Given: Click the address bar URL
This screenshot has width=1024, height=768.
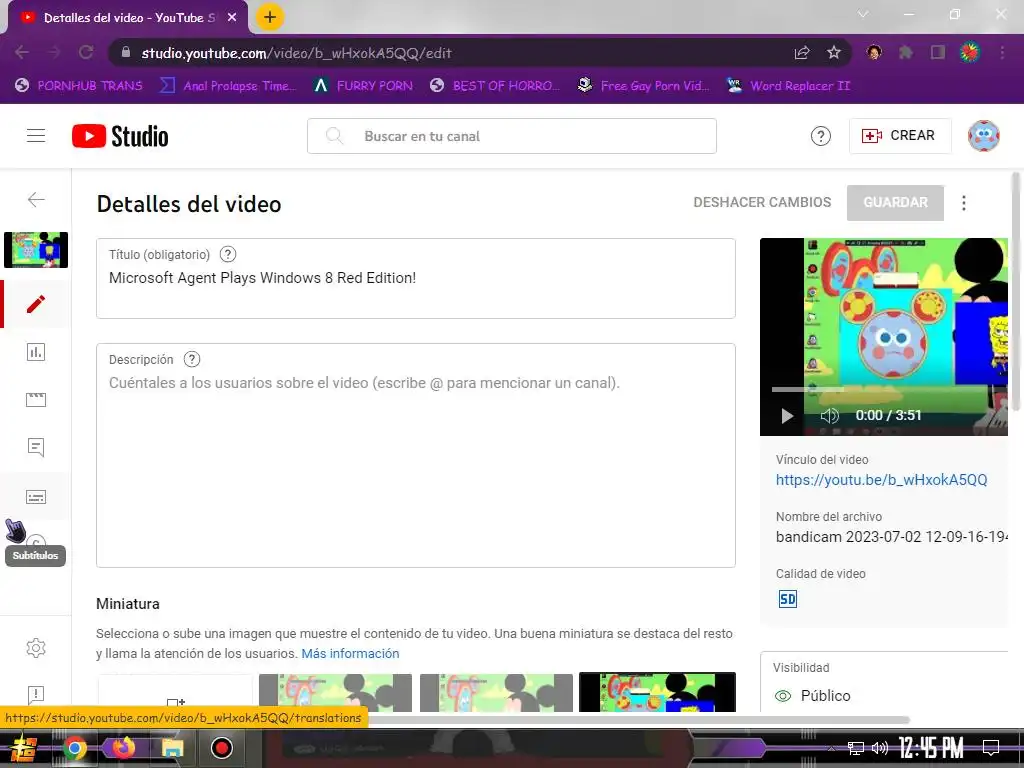Looking at the screenshot, I should 296,53.
